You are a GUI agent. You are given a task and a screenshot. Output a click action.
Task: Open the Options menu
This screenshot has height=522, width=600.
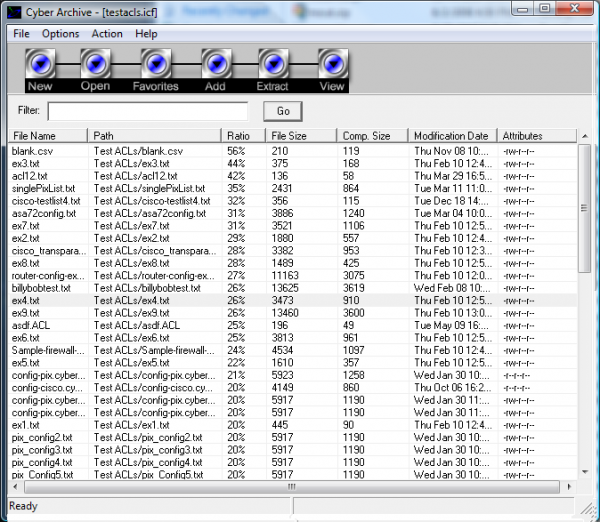point(60,34)
